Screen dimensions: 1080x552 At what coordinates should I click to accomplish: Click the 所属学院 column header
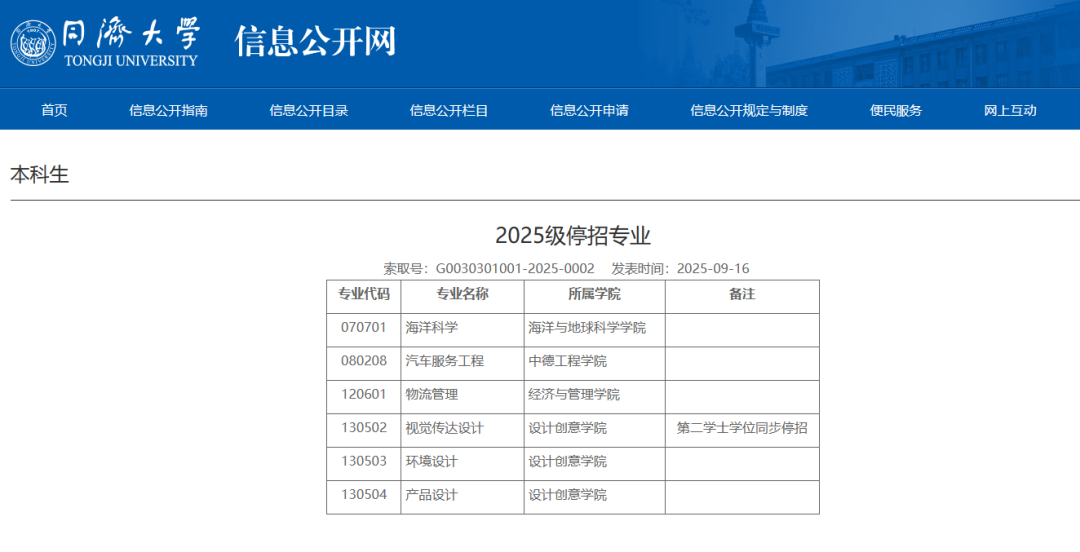594,294
